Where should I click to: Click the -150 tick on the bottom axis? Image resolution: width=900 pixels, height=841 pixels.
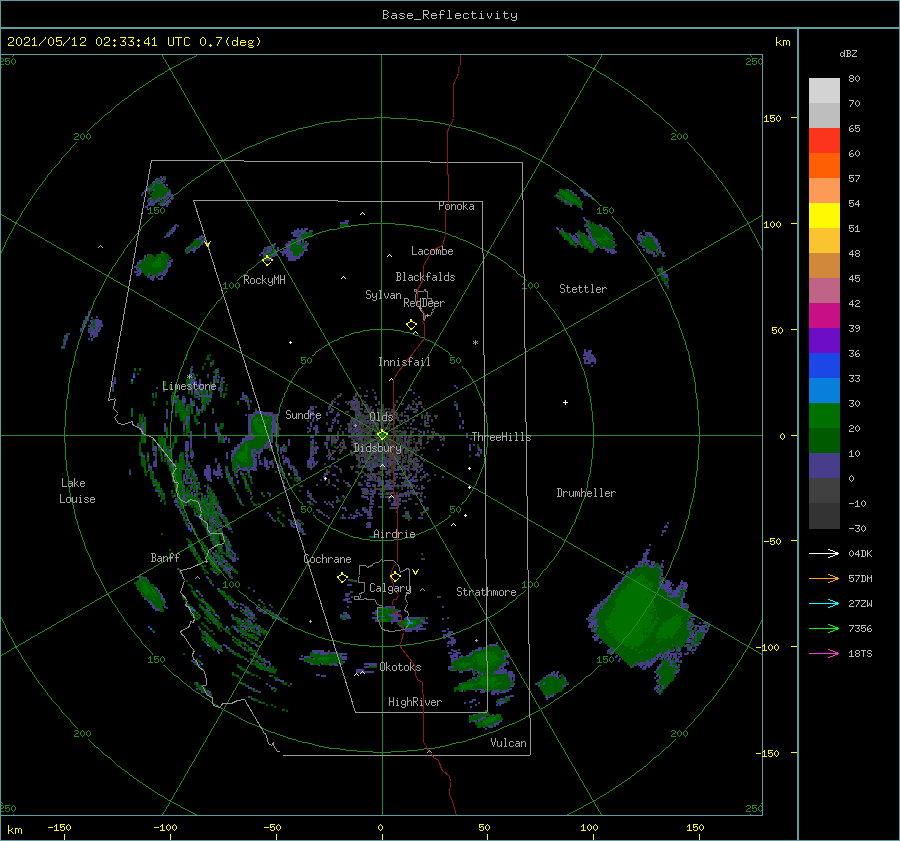[x=59, y=828]
